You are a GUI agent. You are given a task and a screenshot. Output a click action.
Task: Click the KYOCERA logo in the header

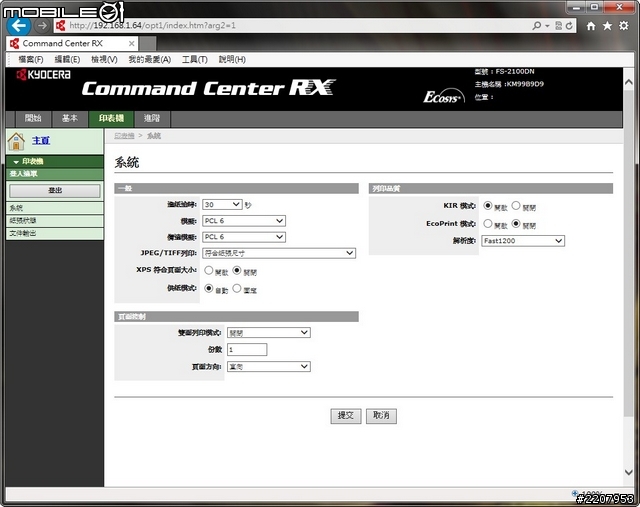[43, 75]
